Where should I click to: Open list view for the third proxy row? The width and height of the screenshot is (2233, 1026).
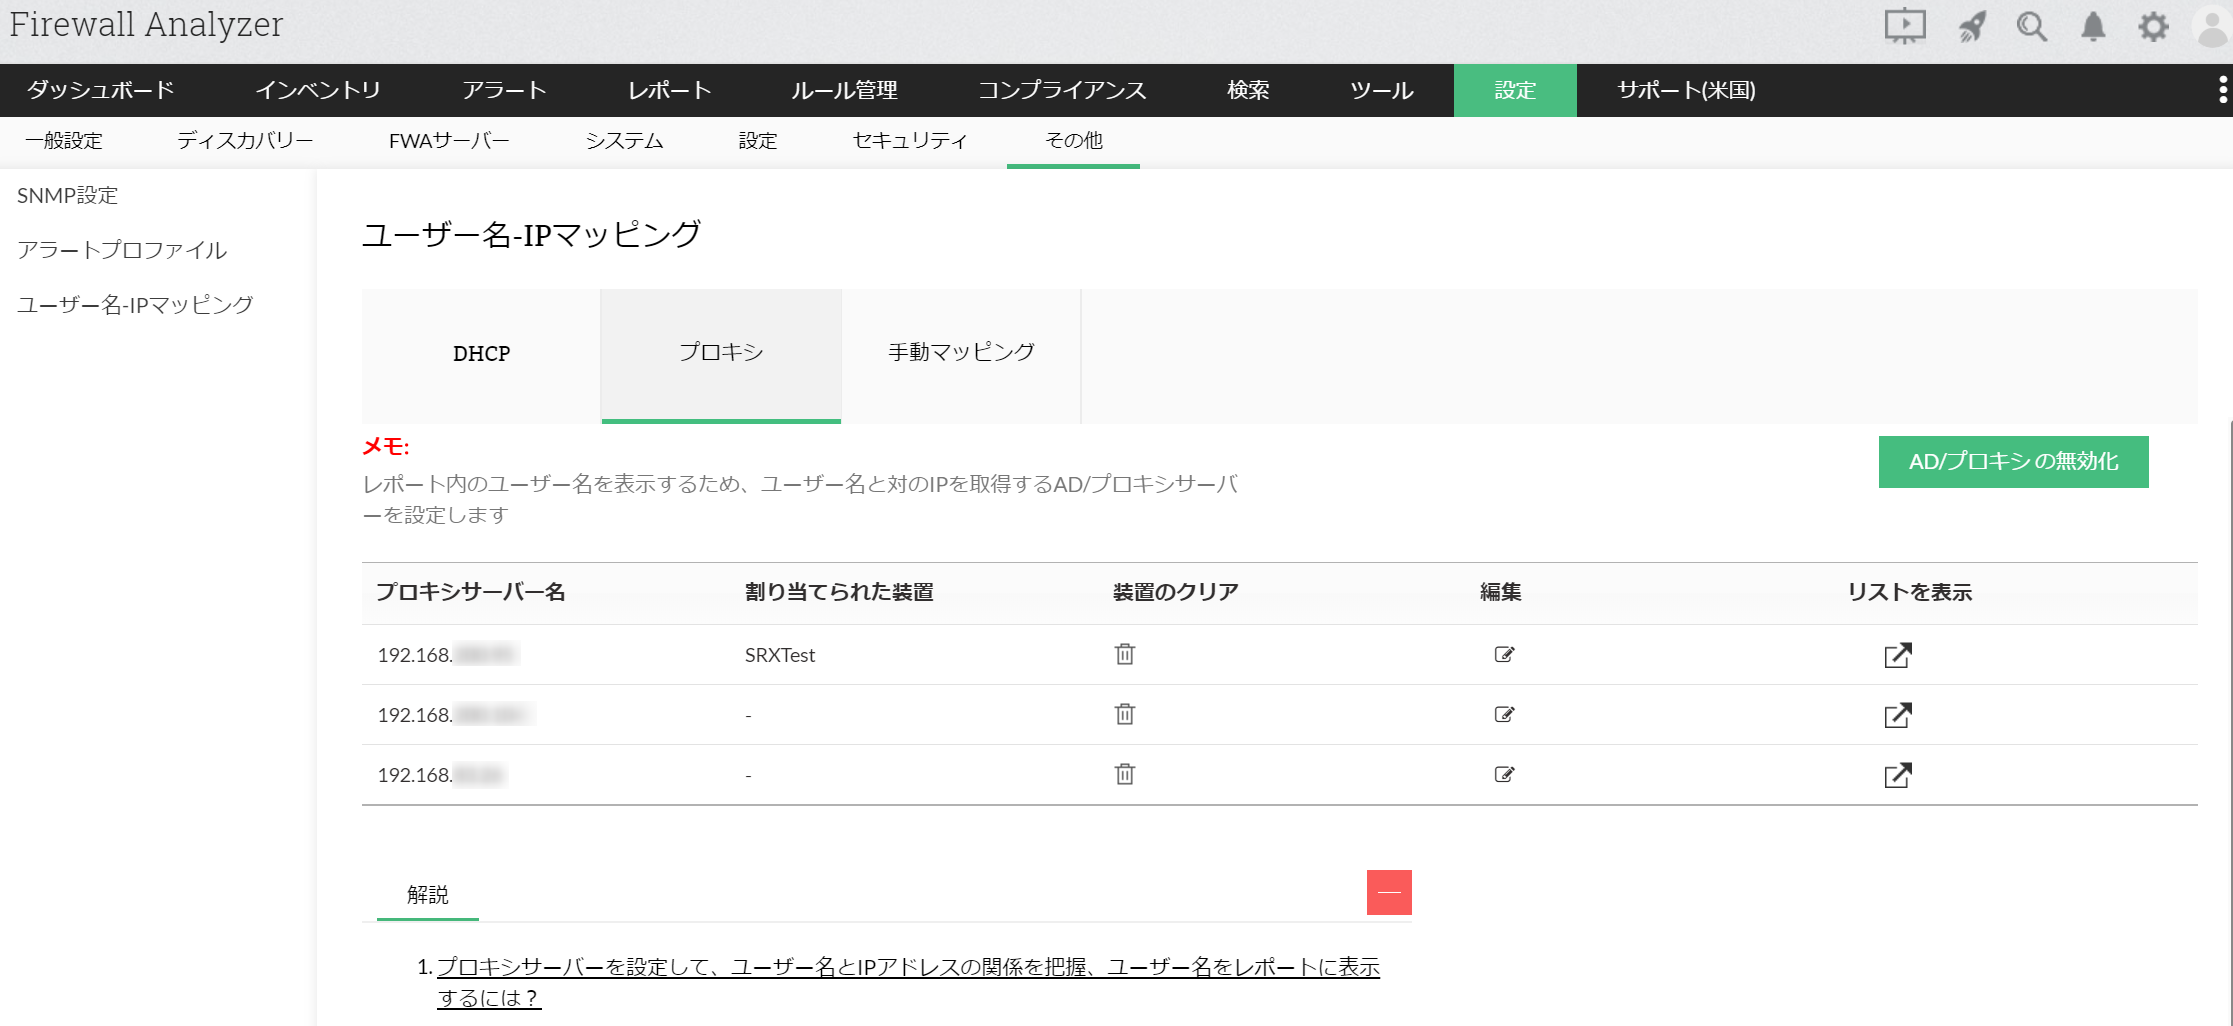coord(1897,775)
